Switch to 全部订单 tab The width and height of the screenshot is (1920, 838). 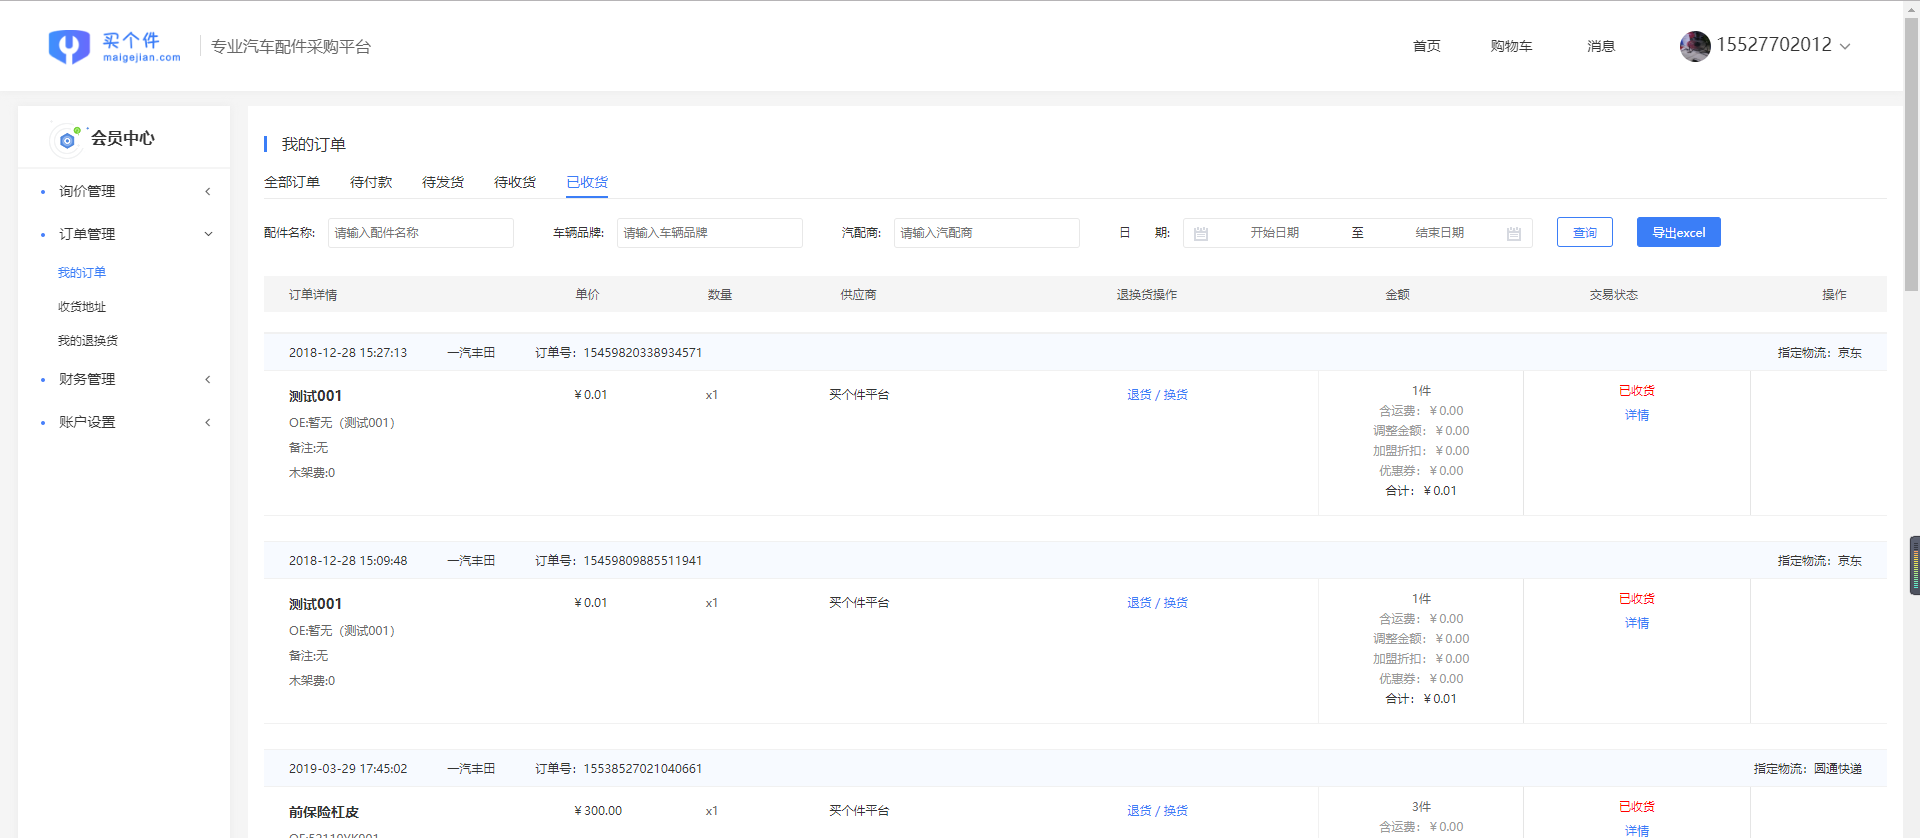click(x=292, y=182)
